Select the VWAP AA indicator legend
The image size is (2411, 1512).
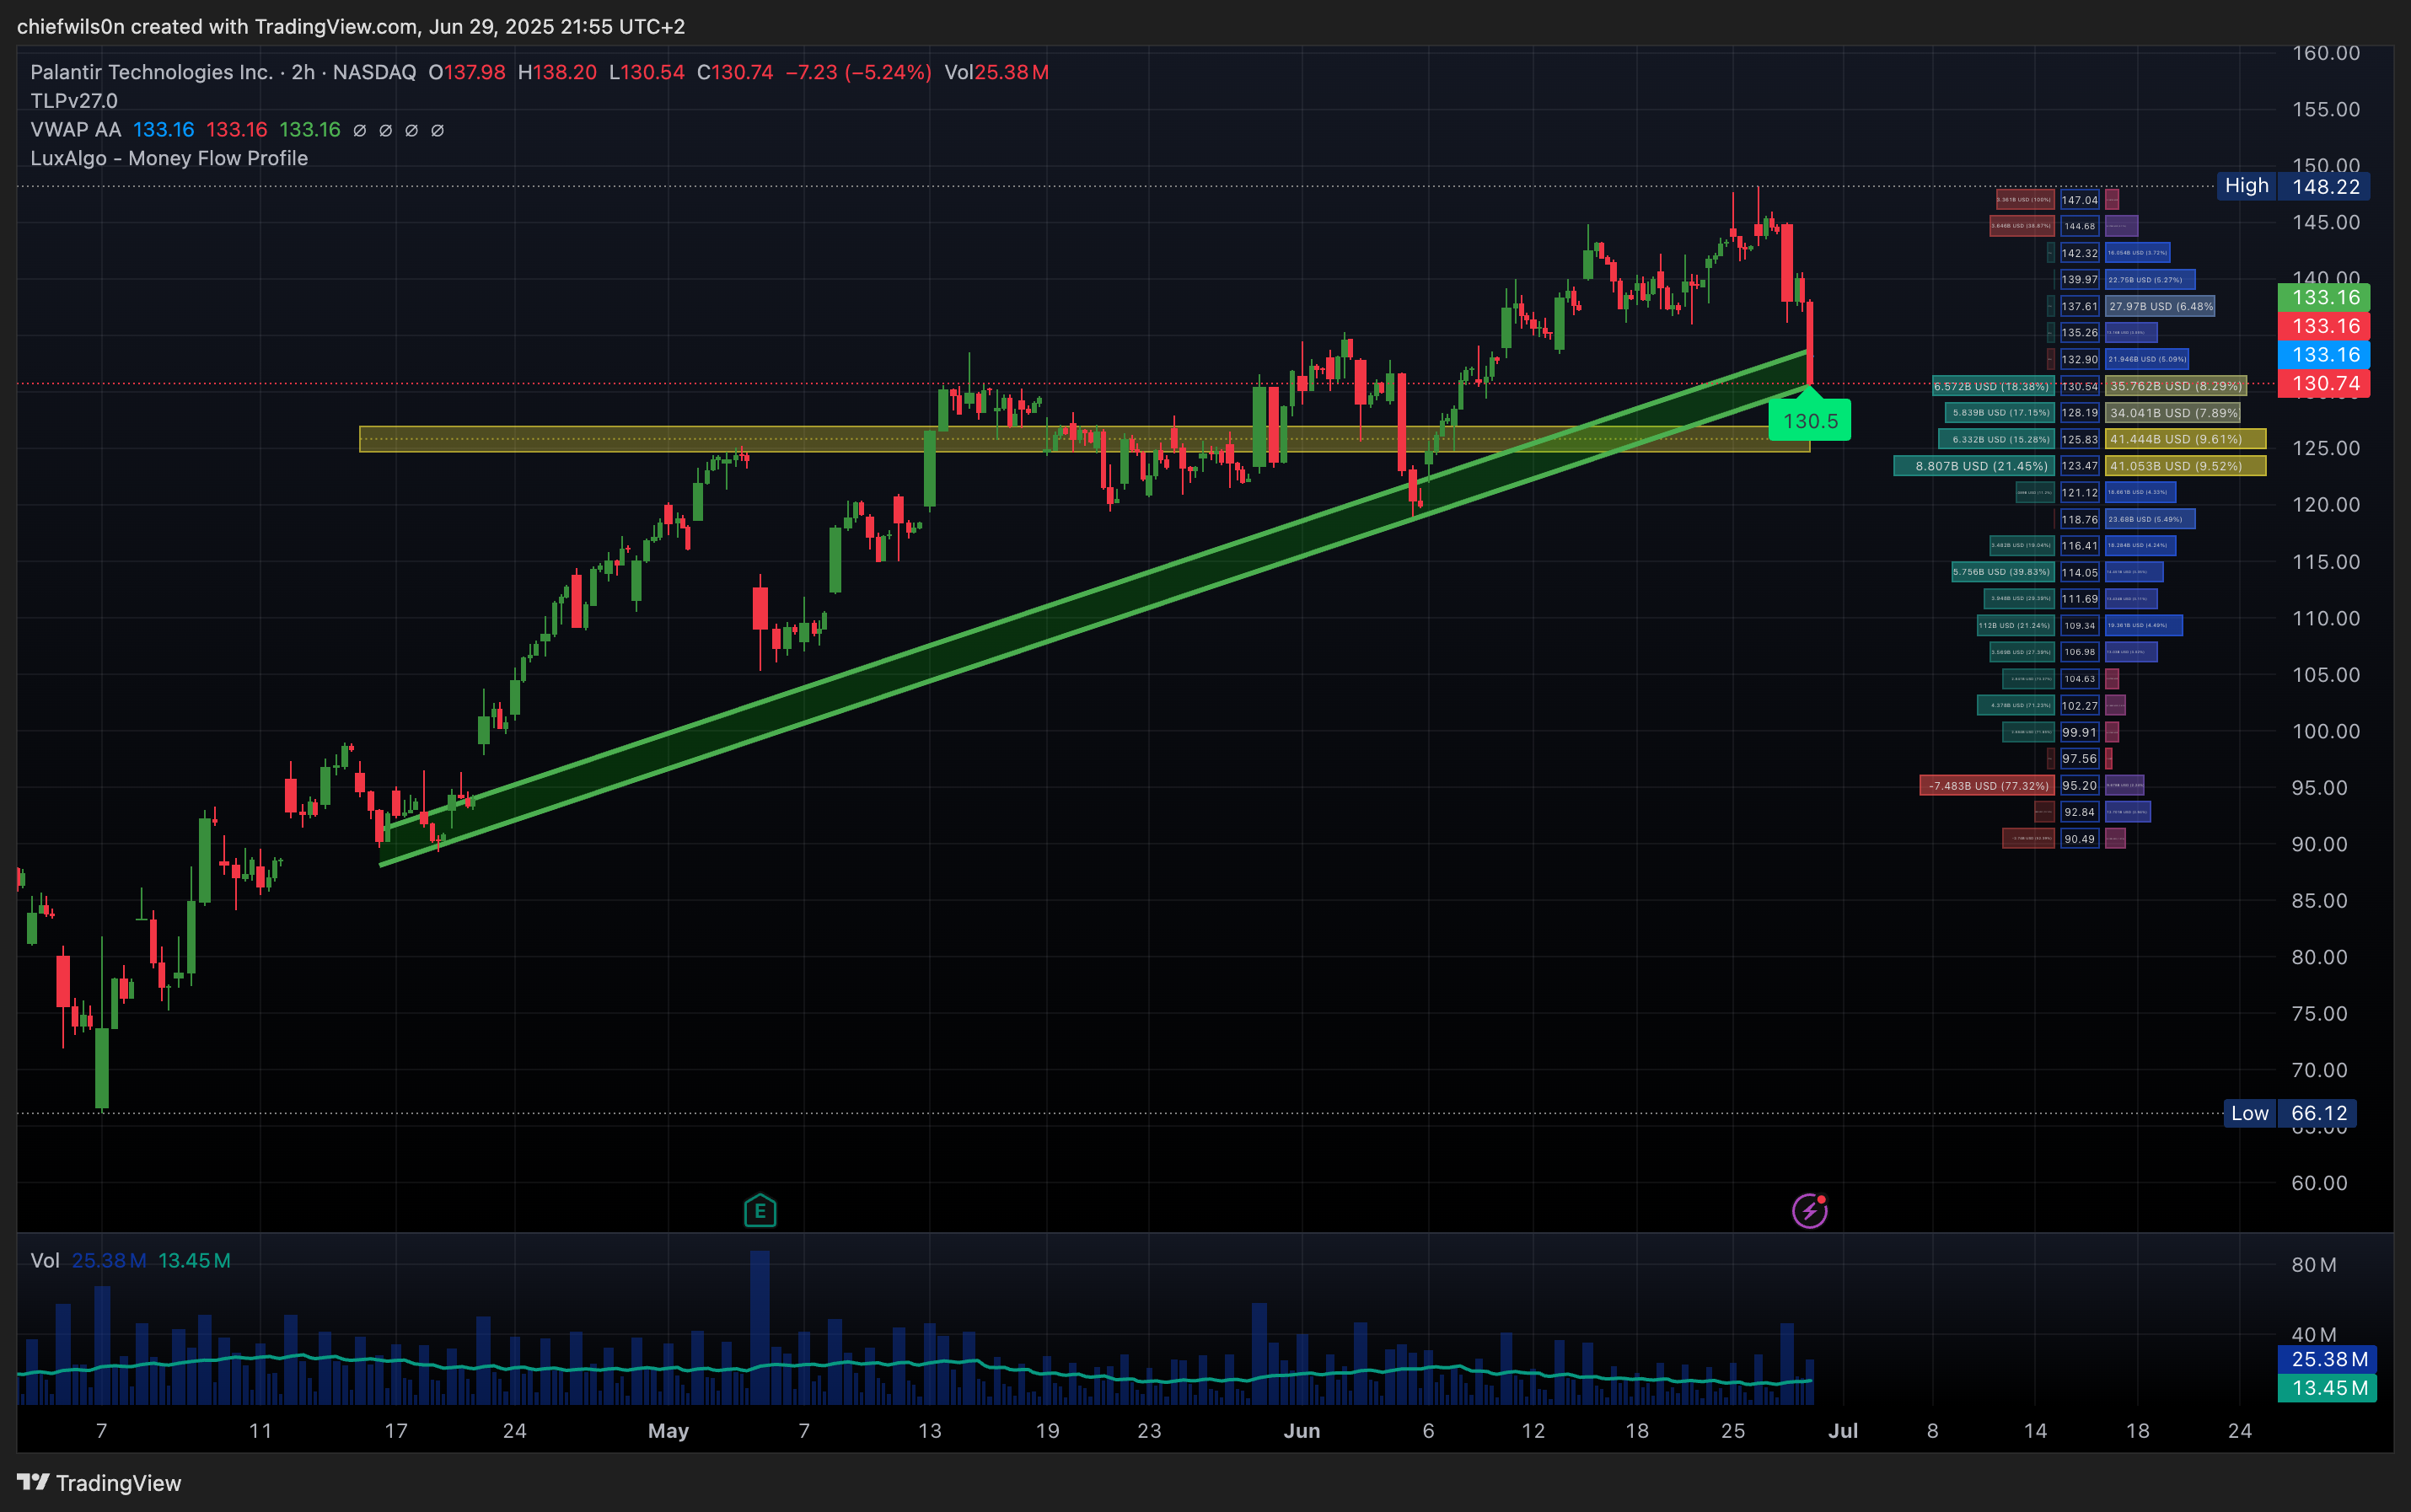(x=76, y=130)
